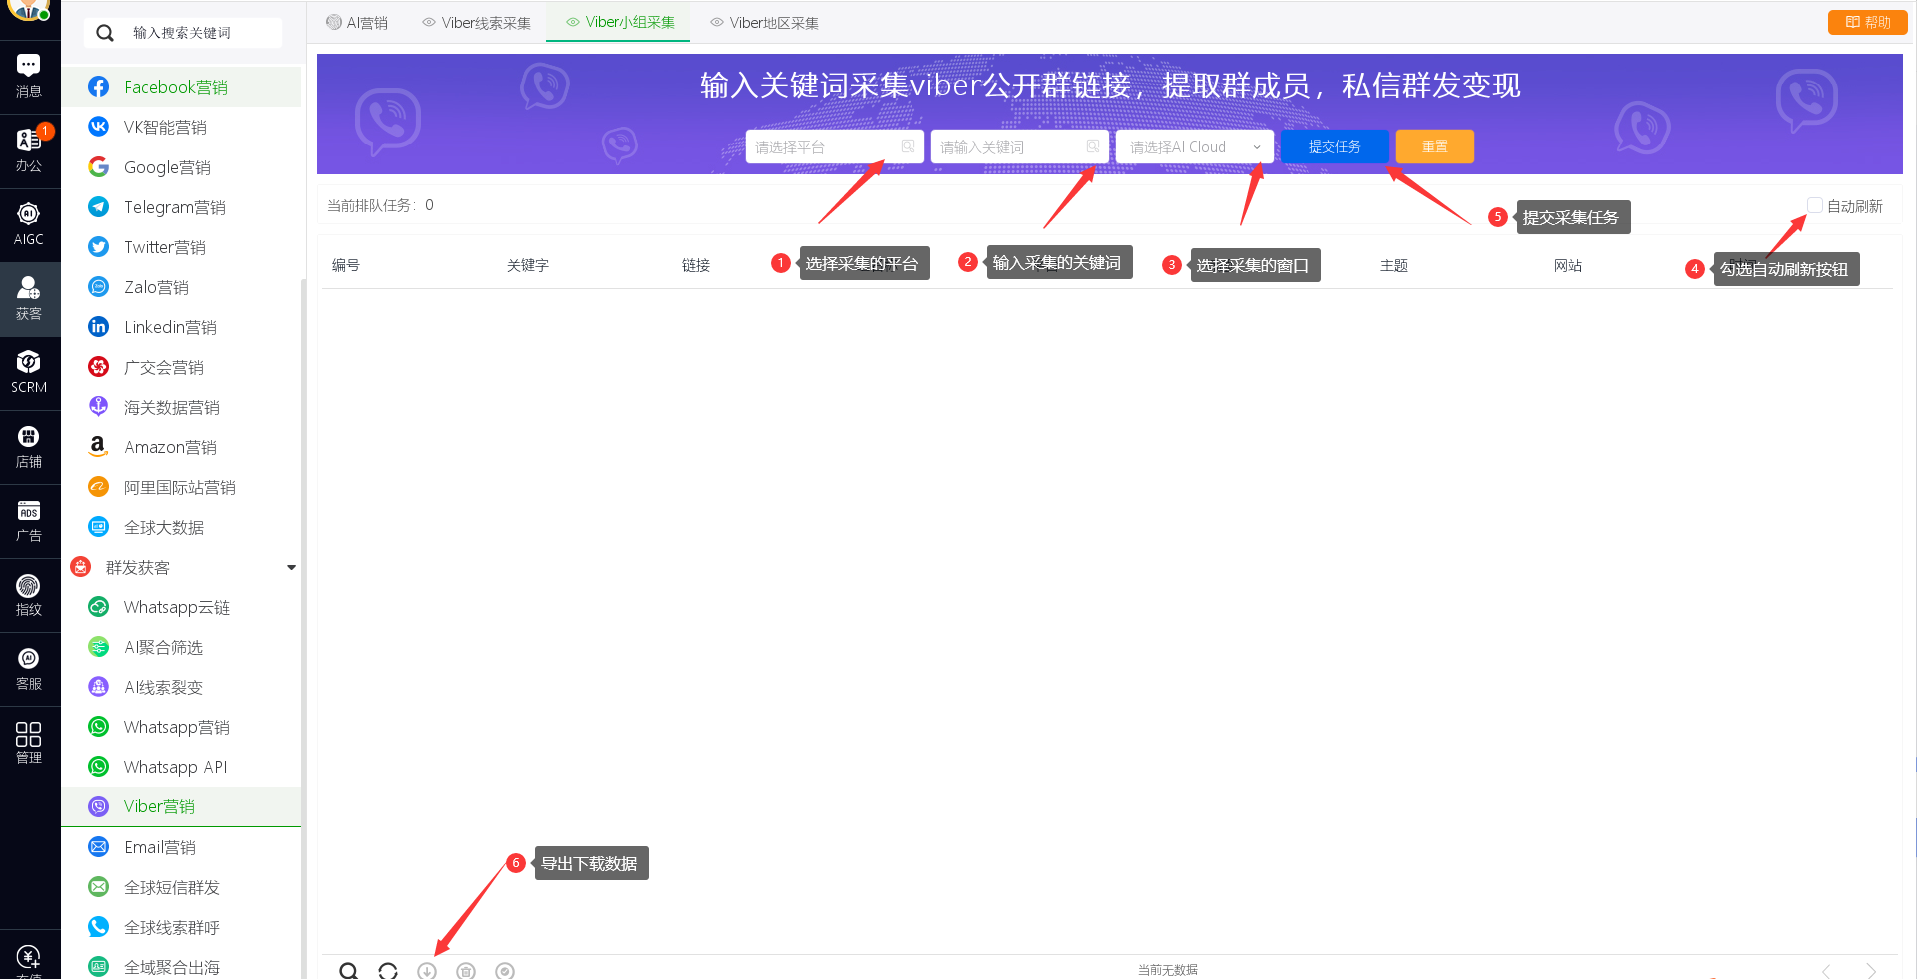
Task: Switch to the AI营销 tab
Action: (x=357, y=22)
